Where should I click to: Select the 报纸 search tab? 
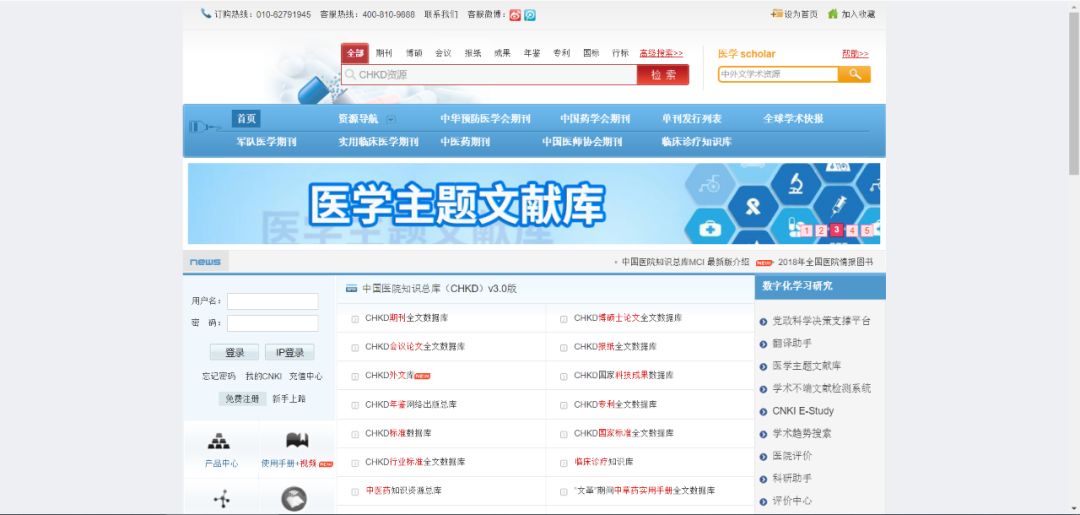pos(472,54)
